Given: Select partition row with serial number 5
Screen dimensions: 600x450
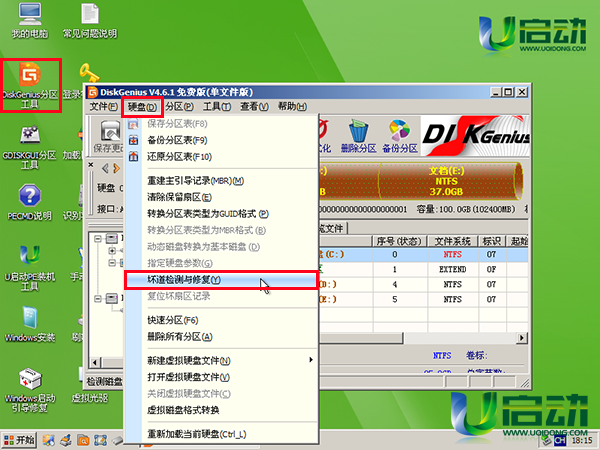Looking at the screenshot, I should tap(423, 299).
